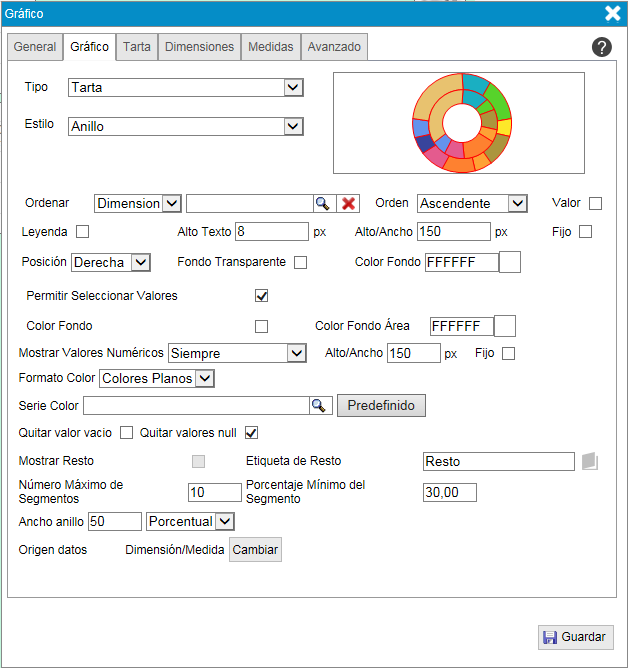Enable the Leyenda checkbox

pyautogui.click(x=83, y=232)
